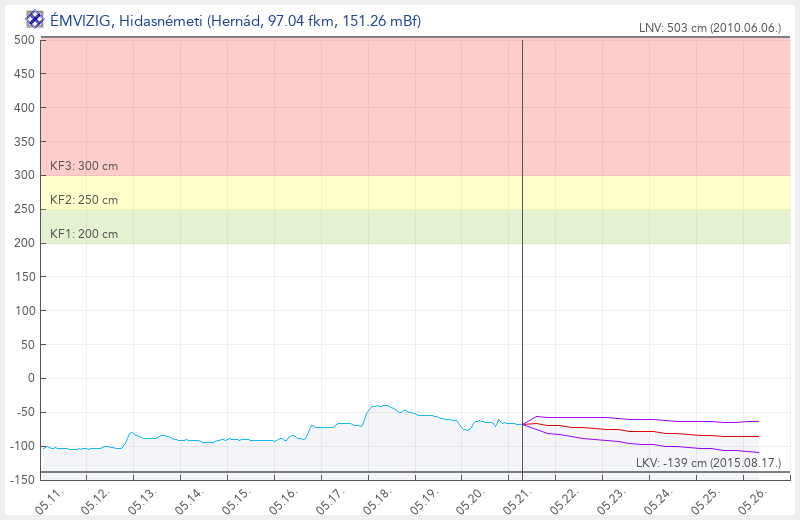Click the 500 value on the y-axis
Viewport: 800px width, 520px height.
[x=24, y=40]
